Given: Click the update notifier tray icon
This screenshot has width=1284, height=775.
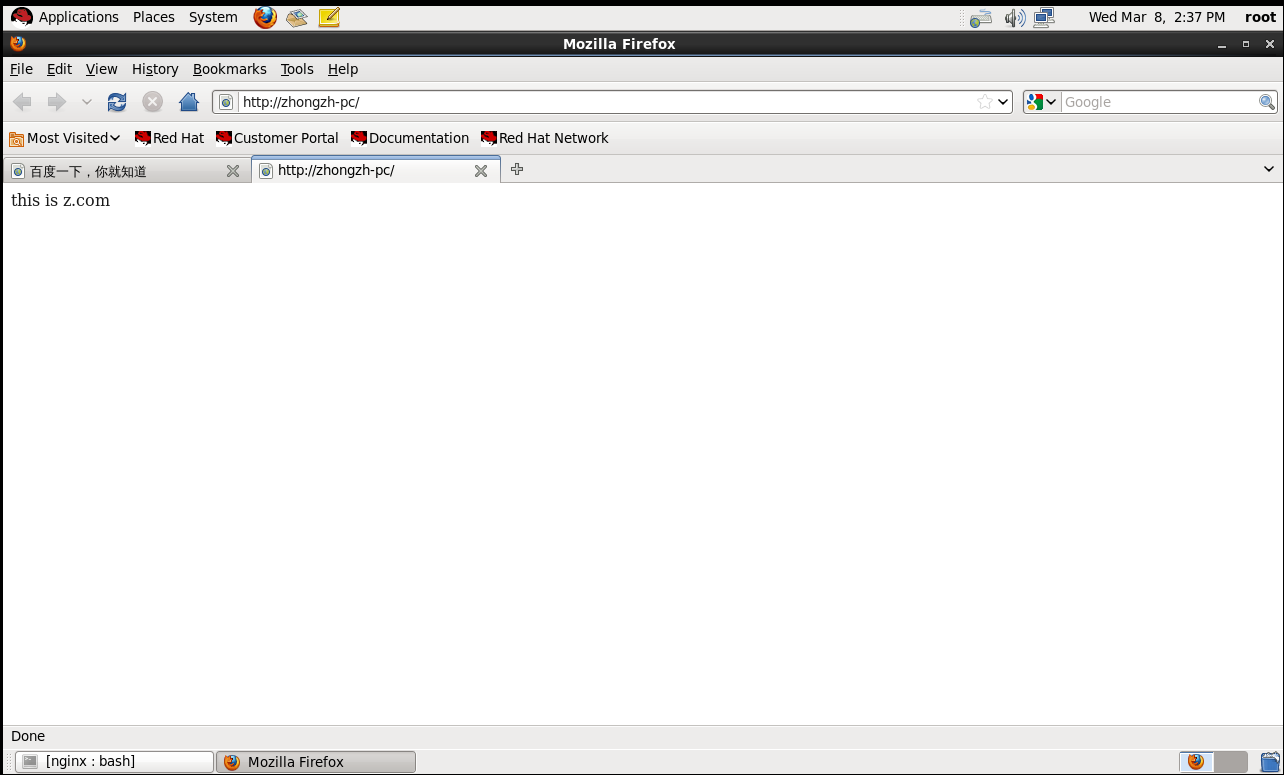Looking at the screenshot, I should point(981,17).
